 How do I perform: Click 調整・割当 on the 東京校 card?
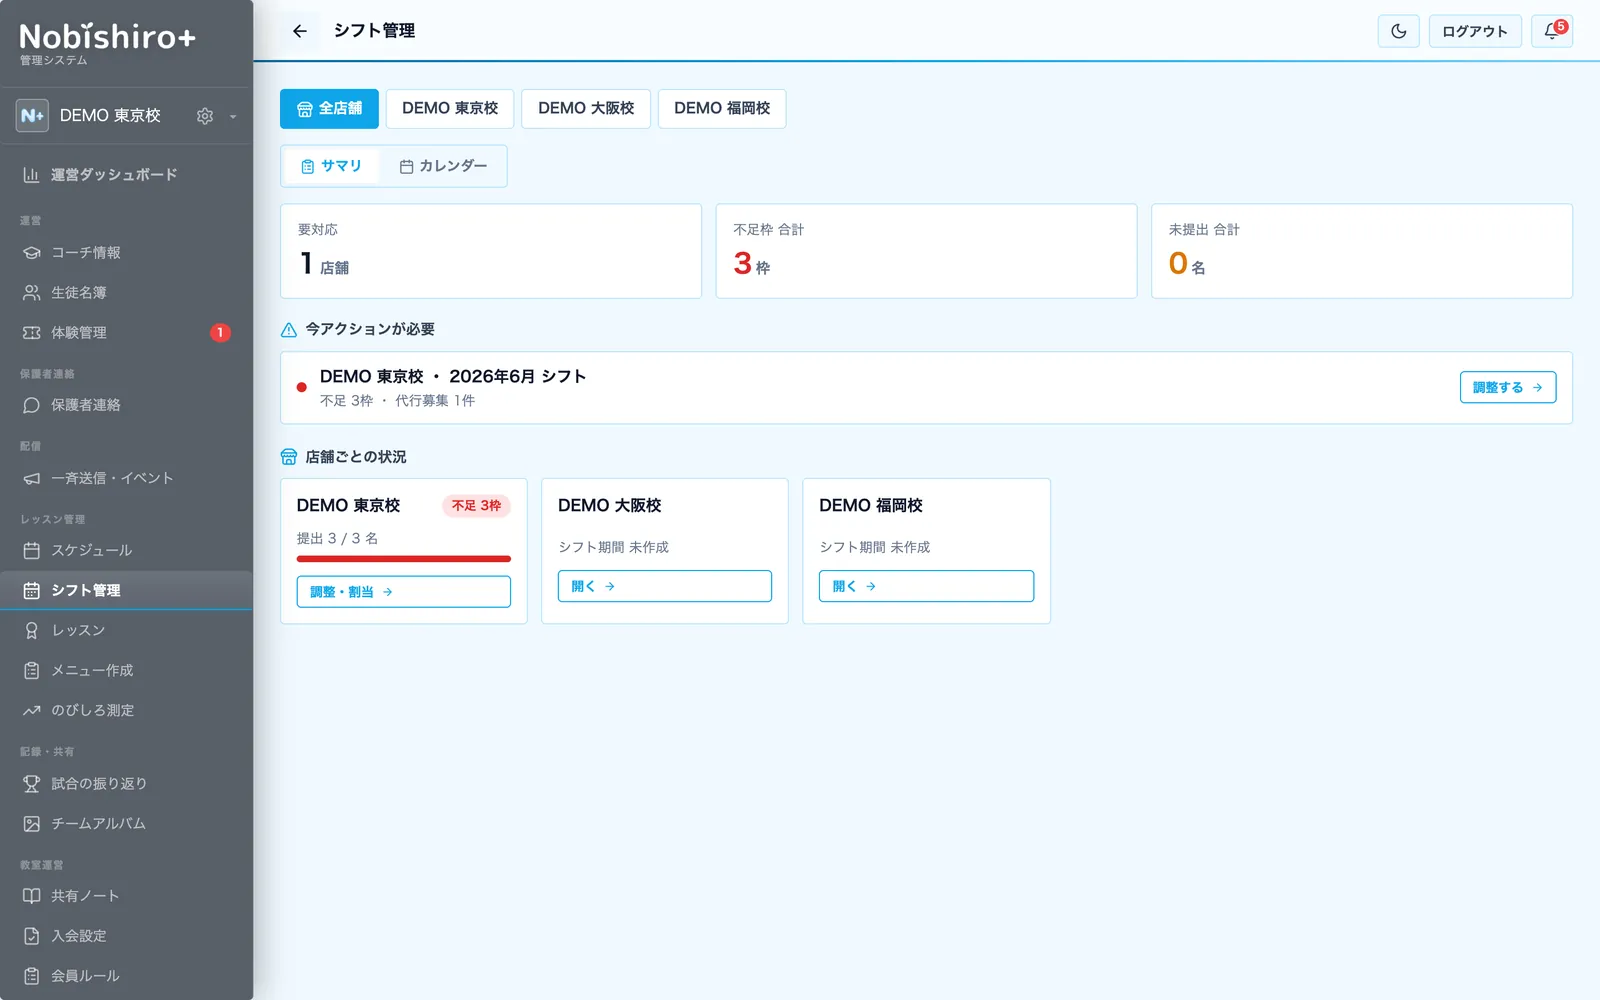(404, 592)
